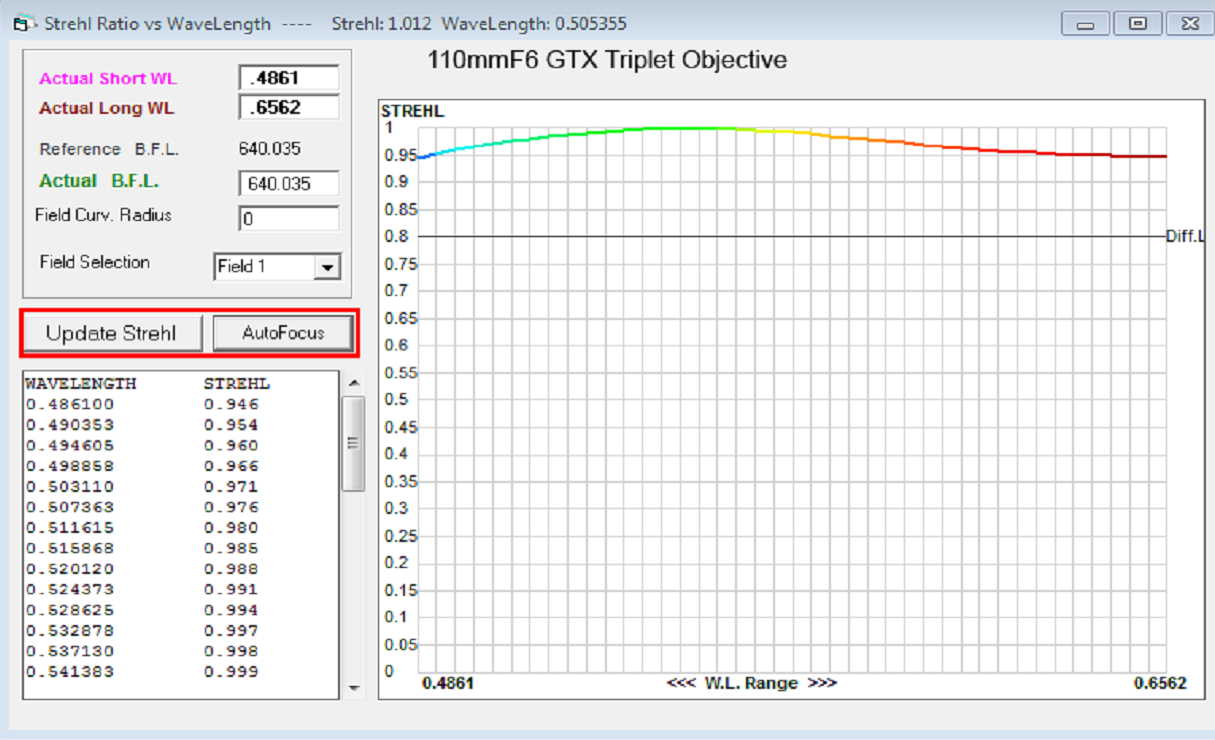Click the Diff.L limit line label
The height and width of the screenshot is (740, 1215).
(x=1185, y=237)
